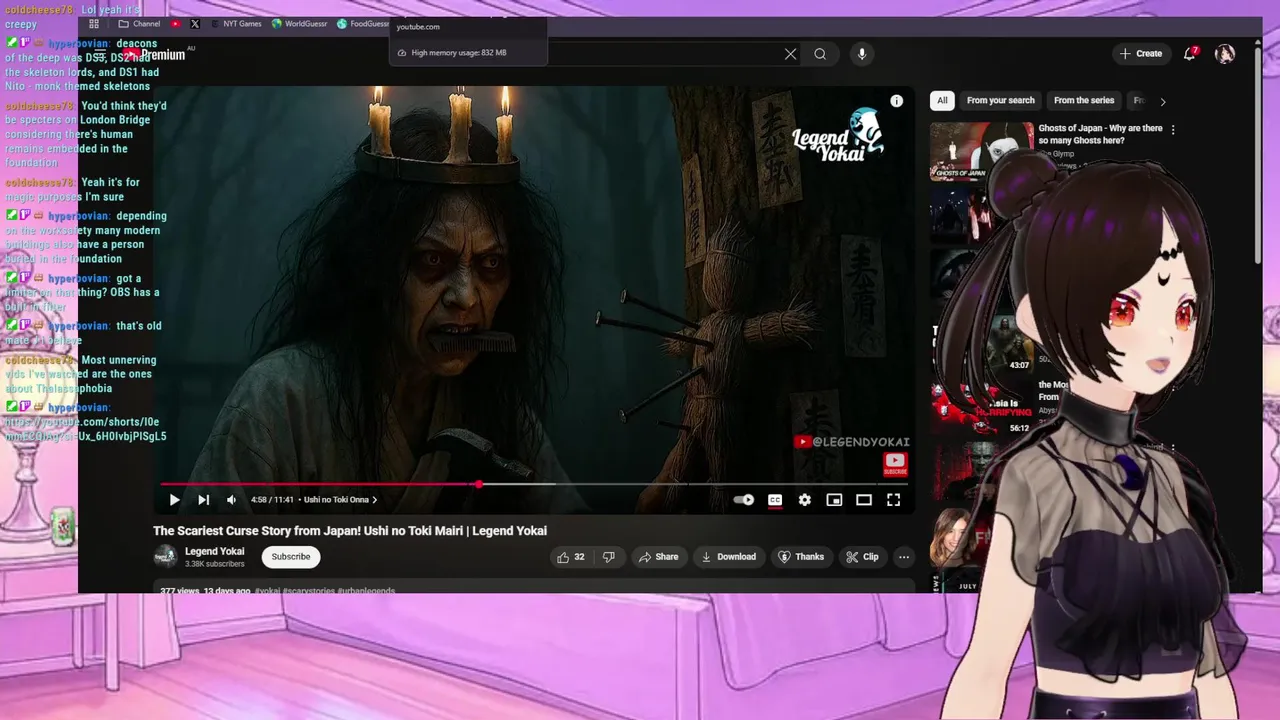1280x720 pixels.
Task: Skip to the next video
Action: click(203, 500)
